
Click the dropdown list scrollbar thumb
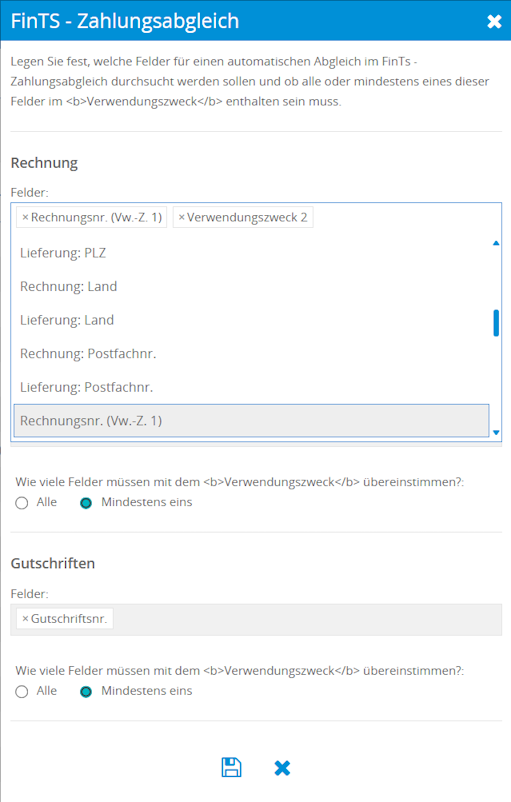tap(496, 323)
